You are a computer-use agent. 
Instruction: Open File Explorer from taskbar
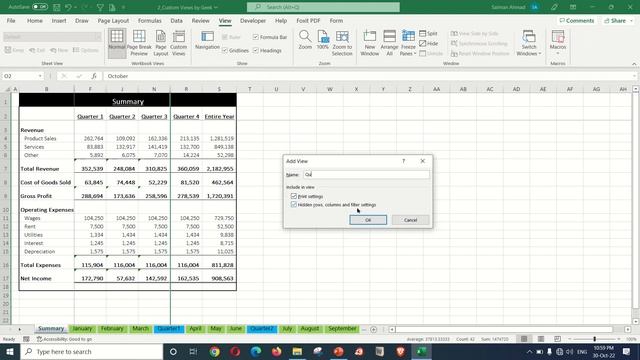click(x=297, y=351)
